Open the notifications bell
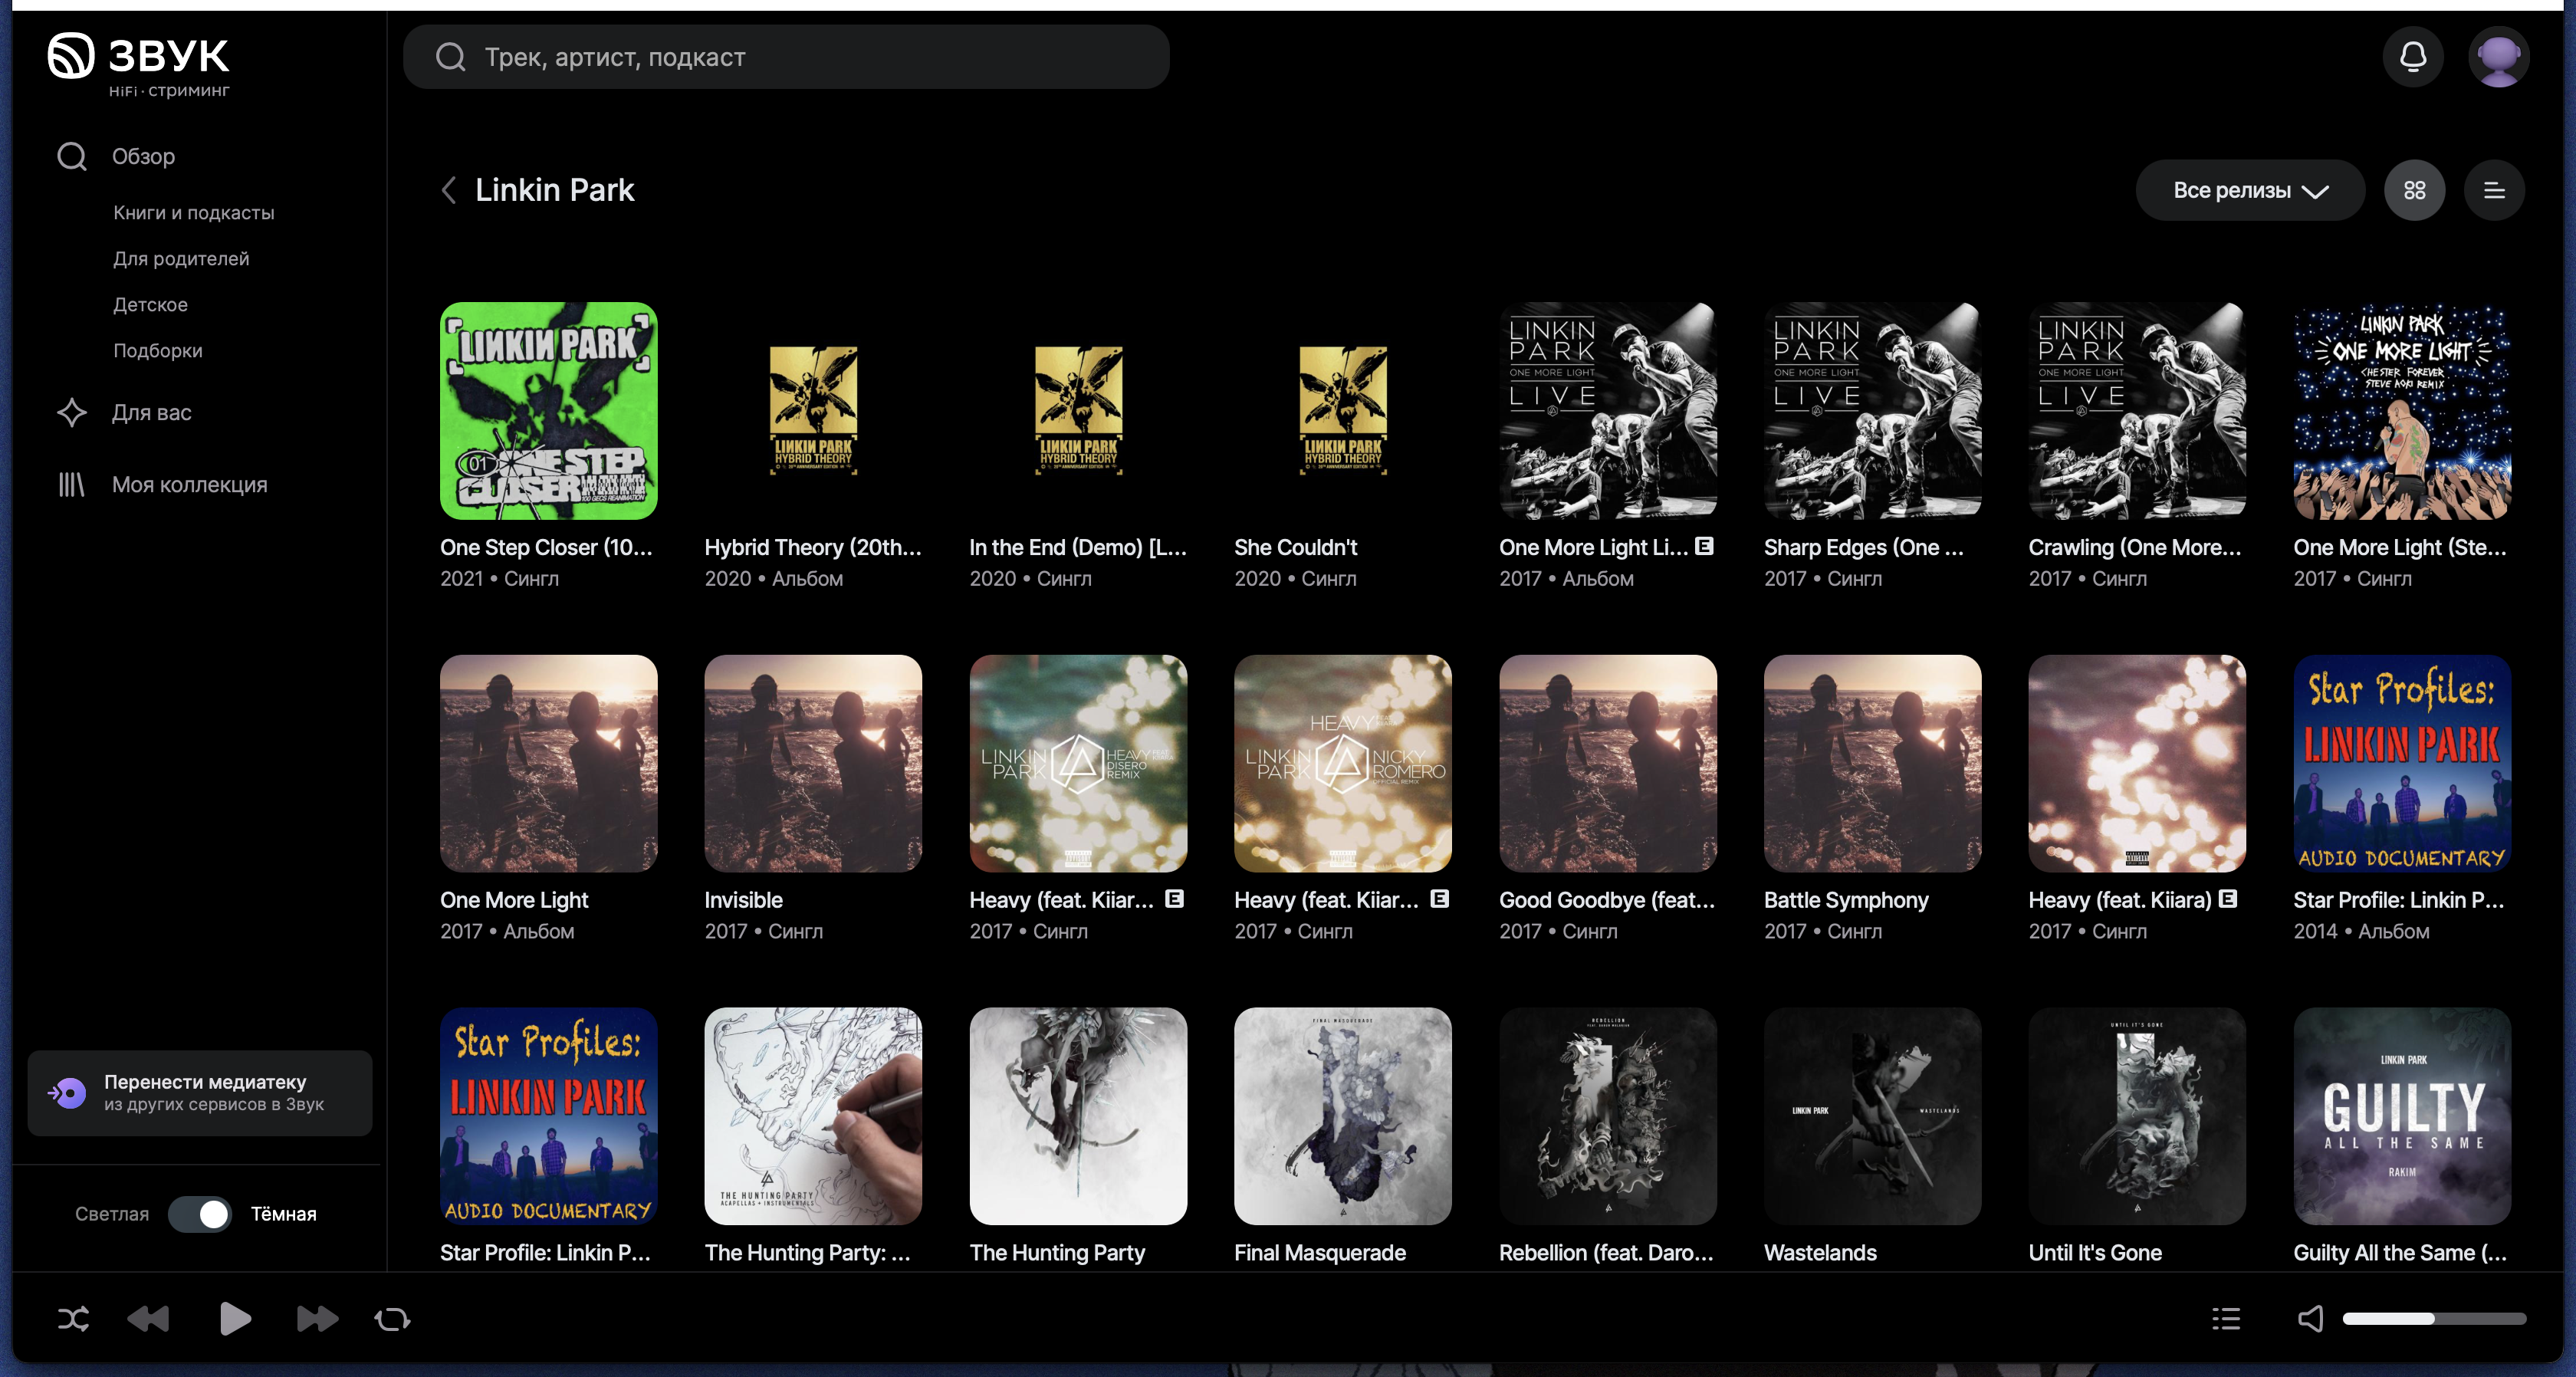 [2413, 57]
